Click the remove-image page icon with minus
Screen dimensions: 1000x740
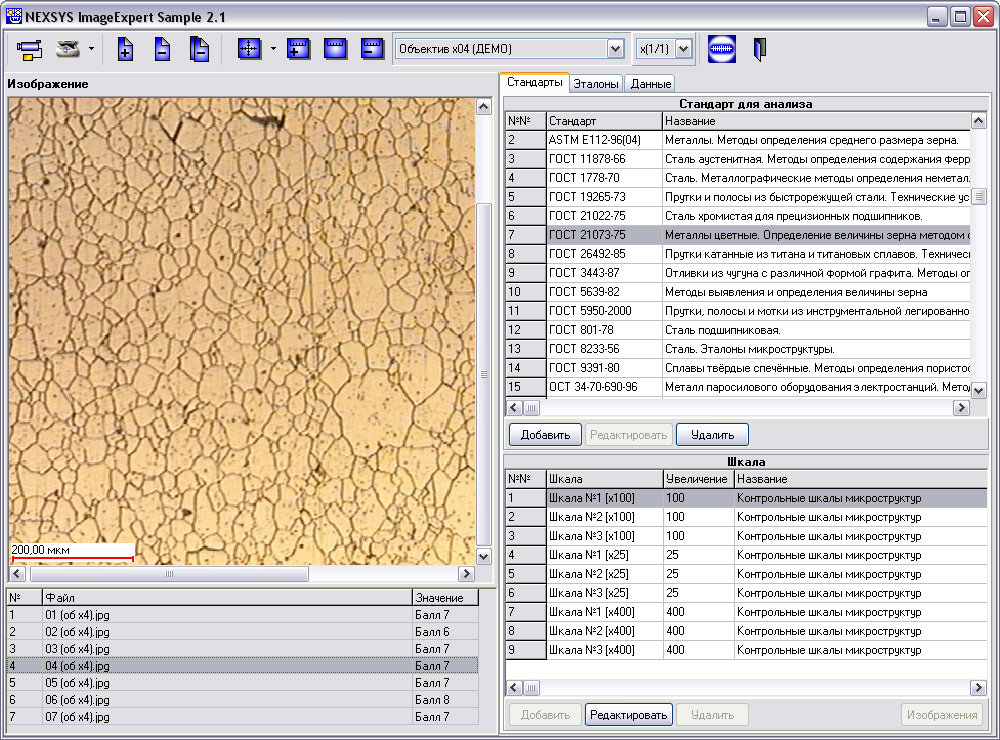(162, 49)
